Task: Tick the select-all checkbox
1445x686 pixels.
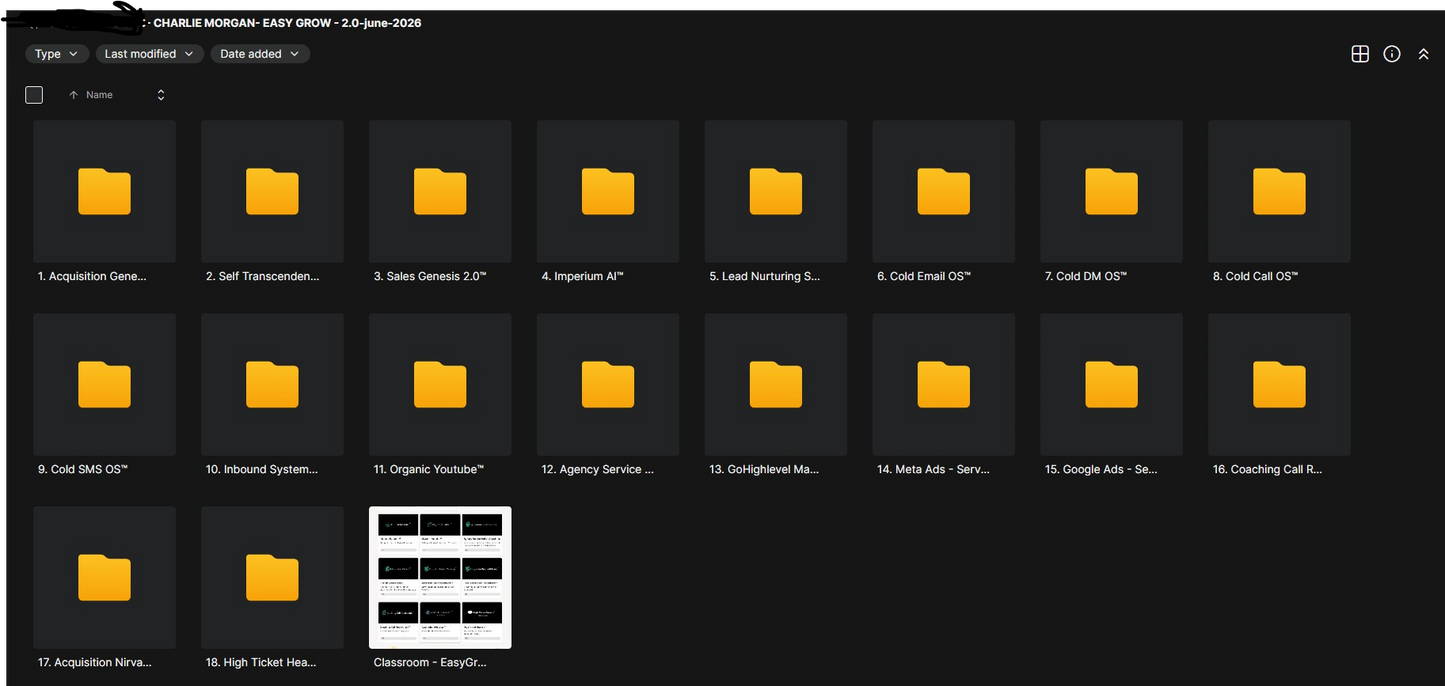Action: [x=34, y=95]
